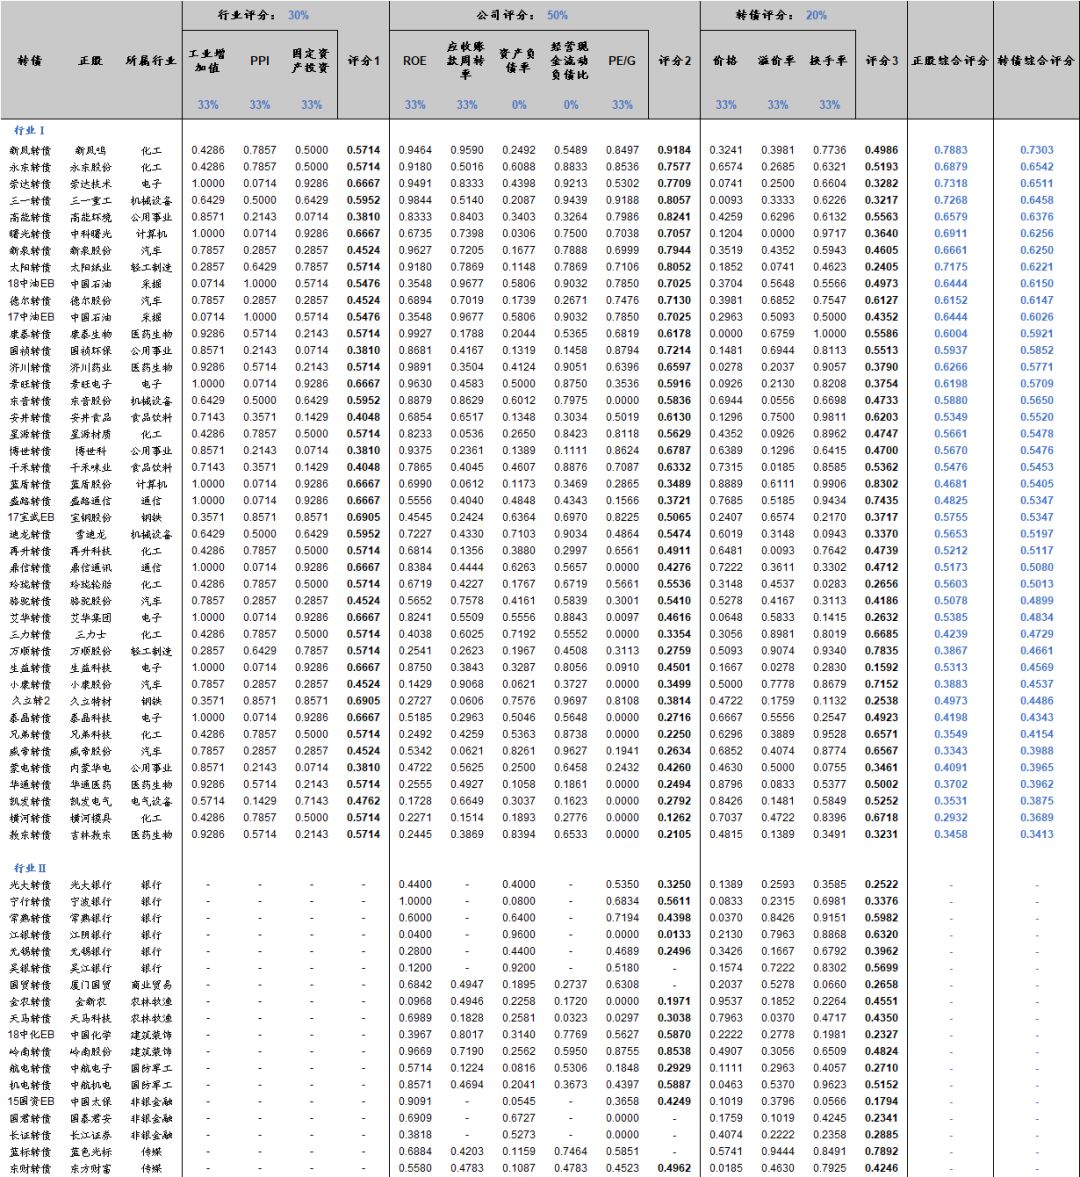Select the 评分1 column header
Screen dimensions: 1080x1177
pyautogui.click(x=363, y=61)
